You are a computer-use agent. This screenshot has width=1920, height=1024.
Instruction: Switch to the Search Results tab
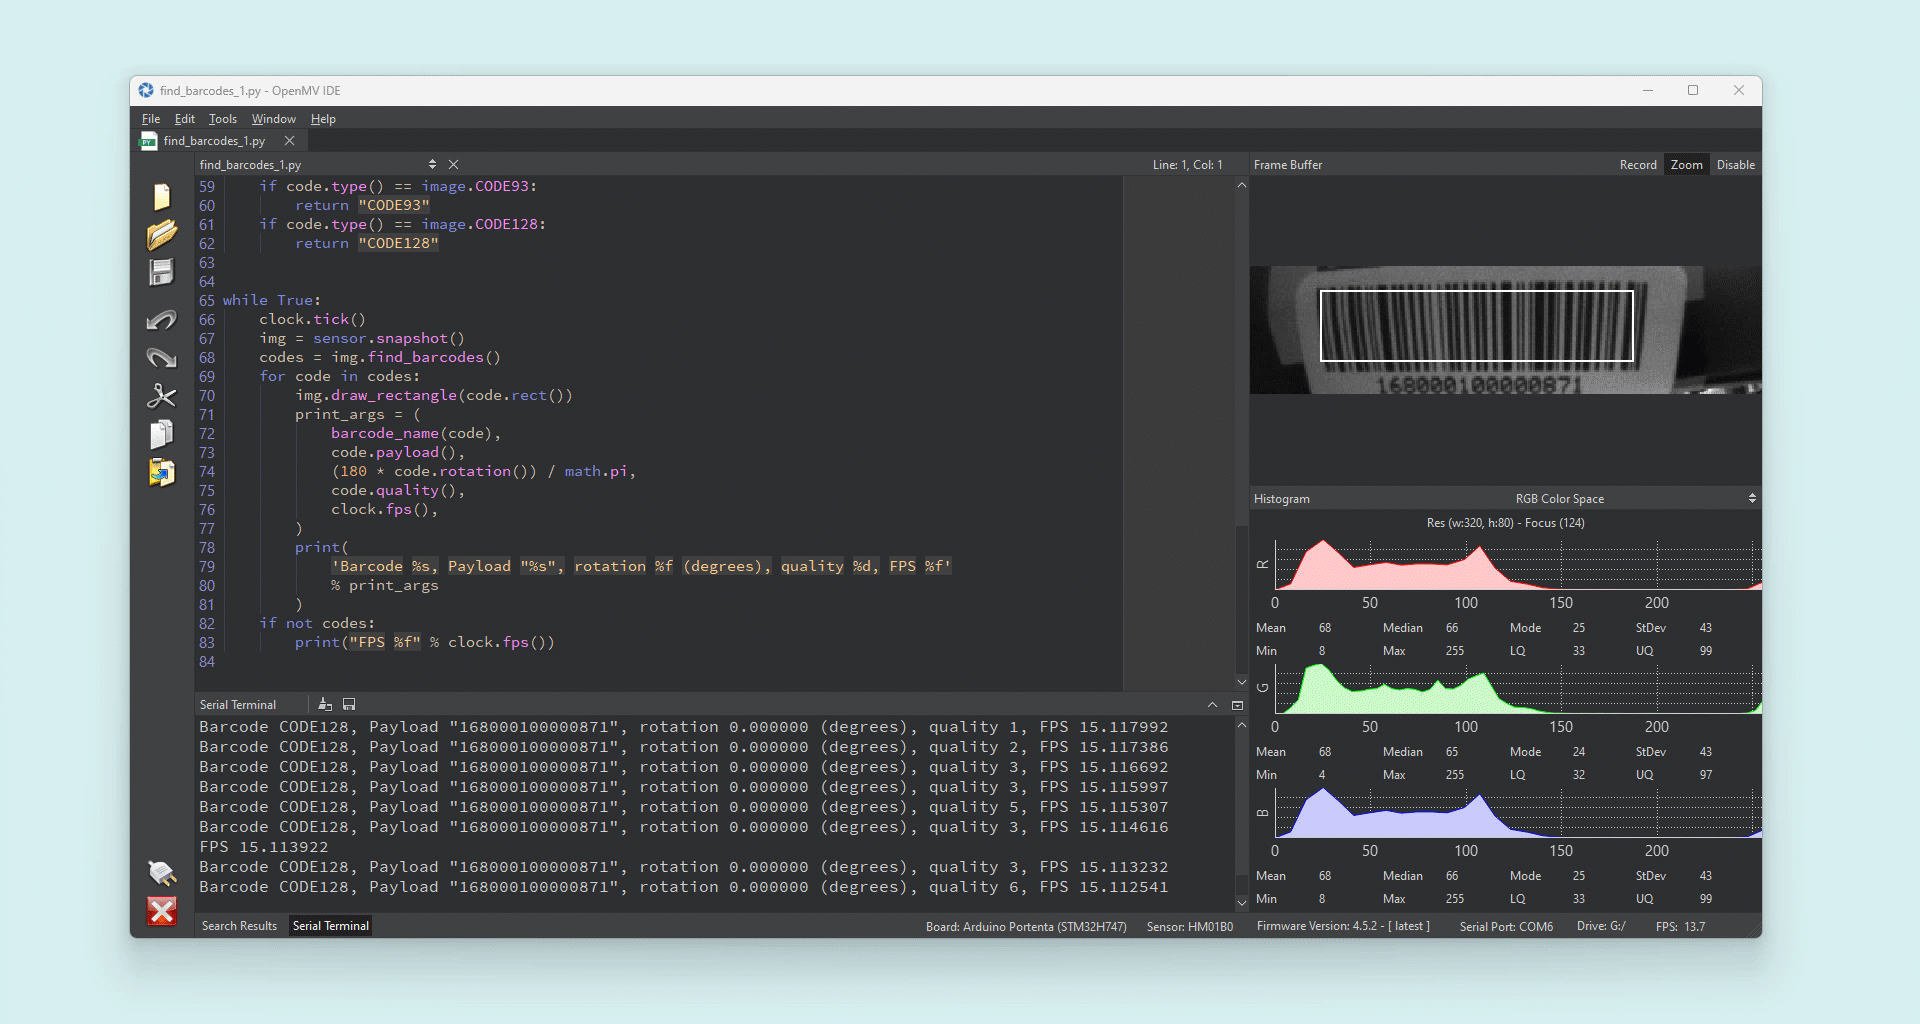click(239, 926)
